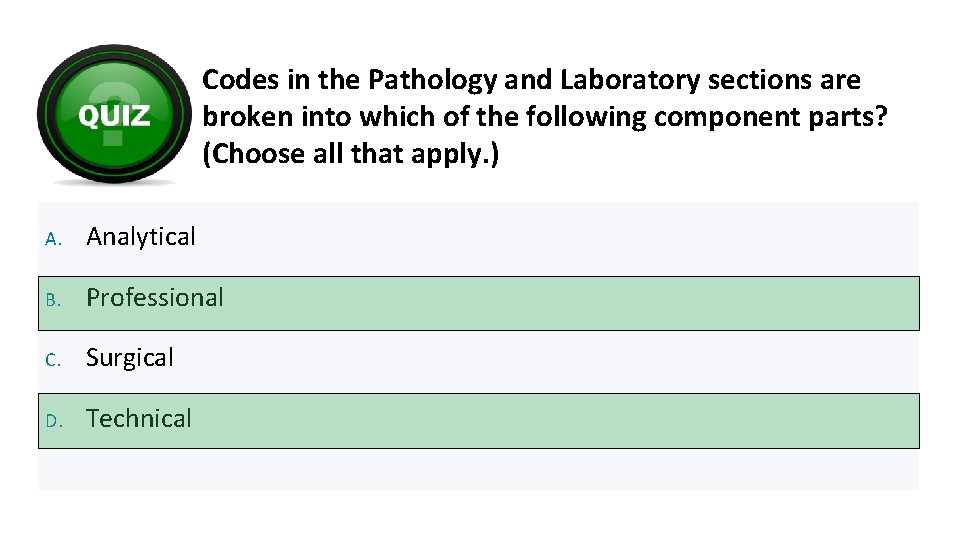Click the empty row below Technical

tap(478, 469)
